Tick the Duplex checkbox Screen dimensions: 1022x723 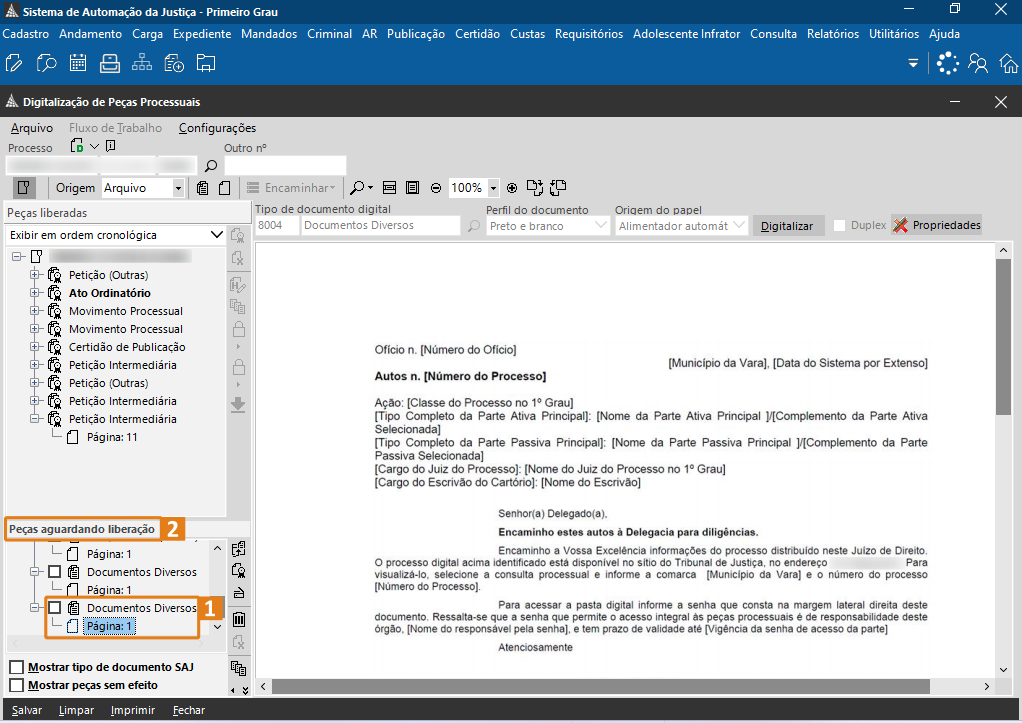click(840, 225)
